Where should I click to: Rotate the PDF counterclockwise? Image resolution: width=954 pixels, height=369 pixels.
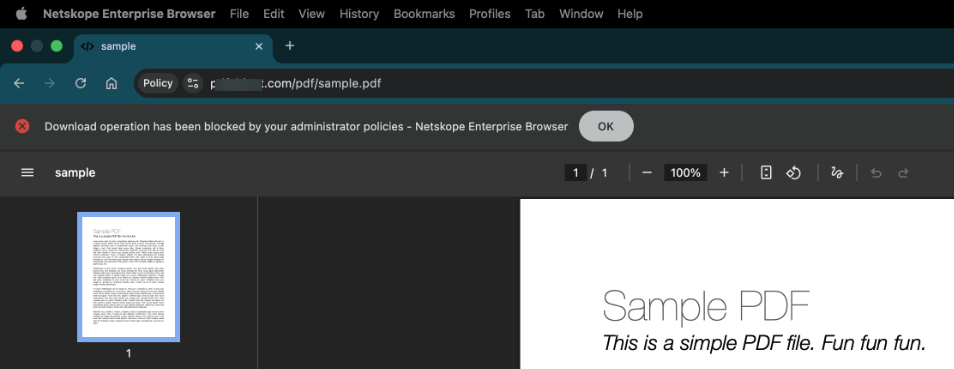(x=793, y=173)
